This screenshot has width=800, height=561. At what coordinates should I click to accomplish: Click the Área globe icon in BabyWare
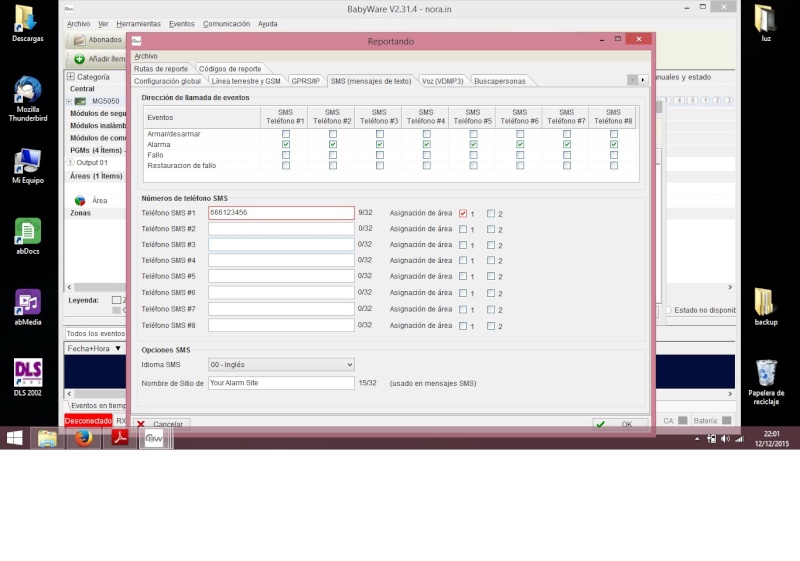pos(80,200)
